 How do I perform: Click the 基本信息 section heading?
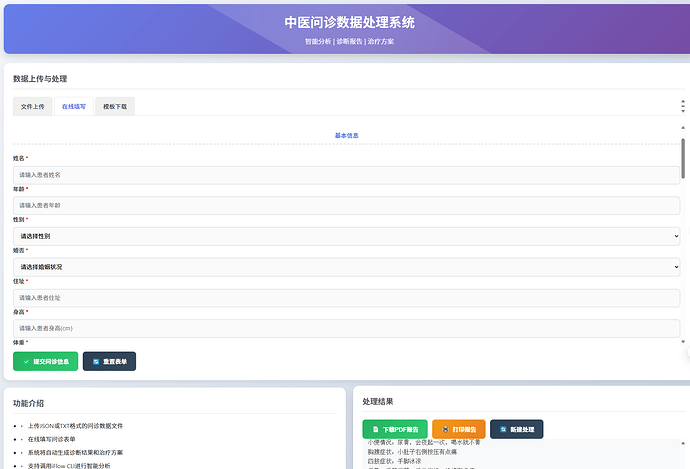(x=346, y=135)
